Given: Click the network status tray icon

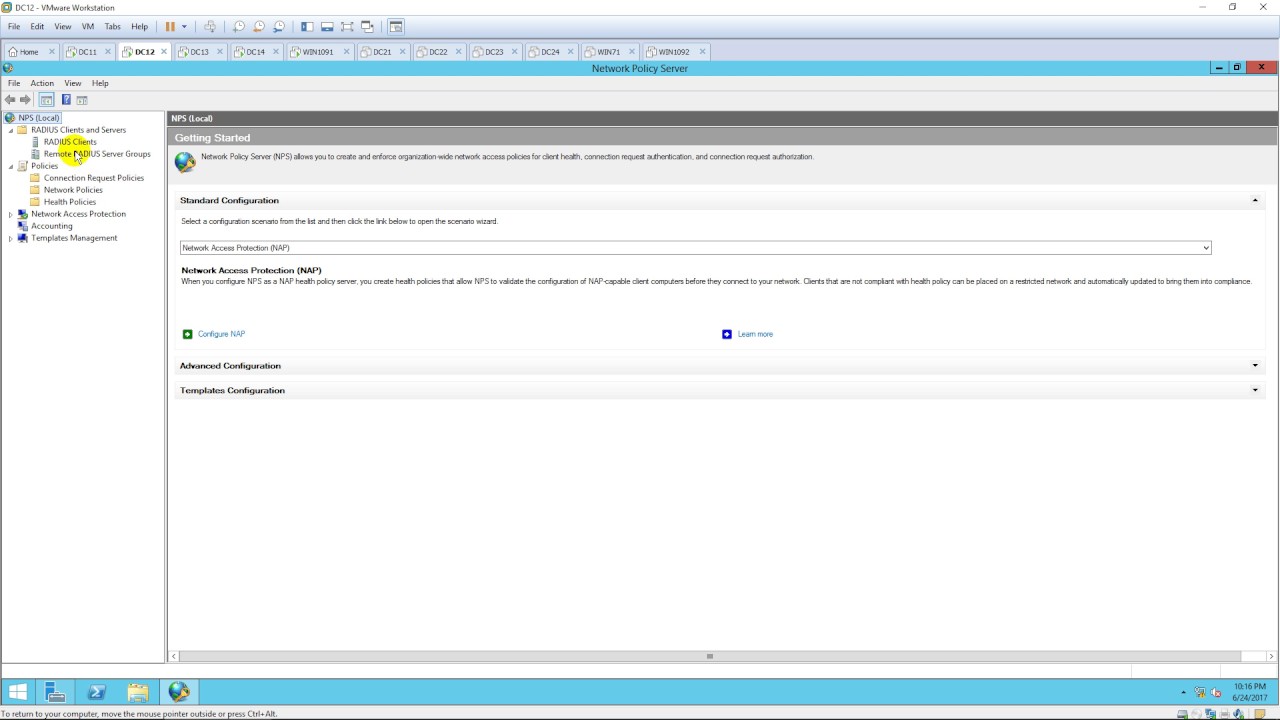Looking at the screenshot, I should [1200, 692].
